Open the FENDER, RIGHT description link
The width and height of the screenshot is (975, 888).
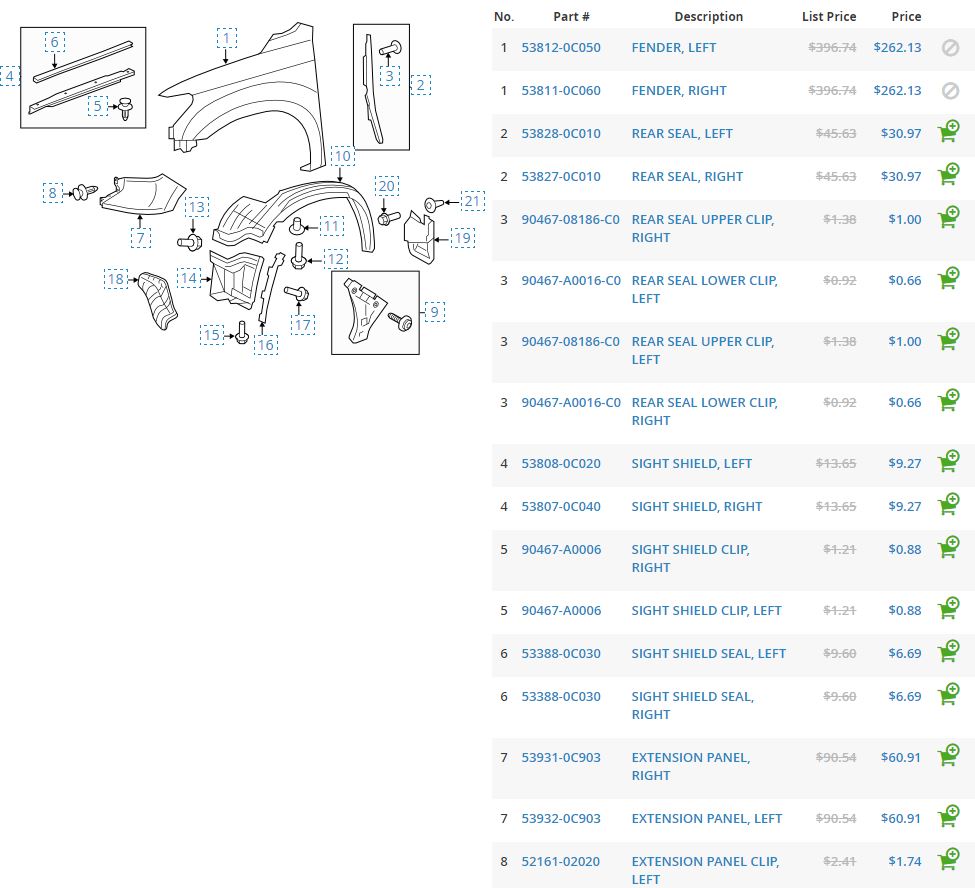click(679, 90)
